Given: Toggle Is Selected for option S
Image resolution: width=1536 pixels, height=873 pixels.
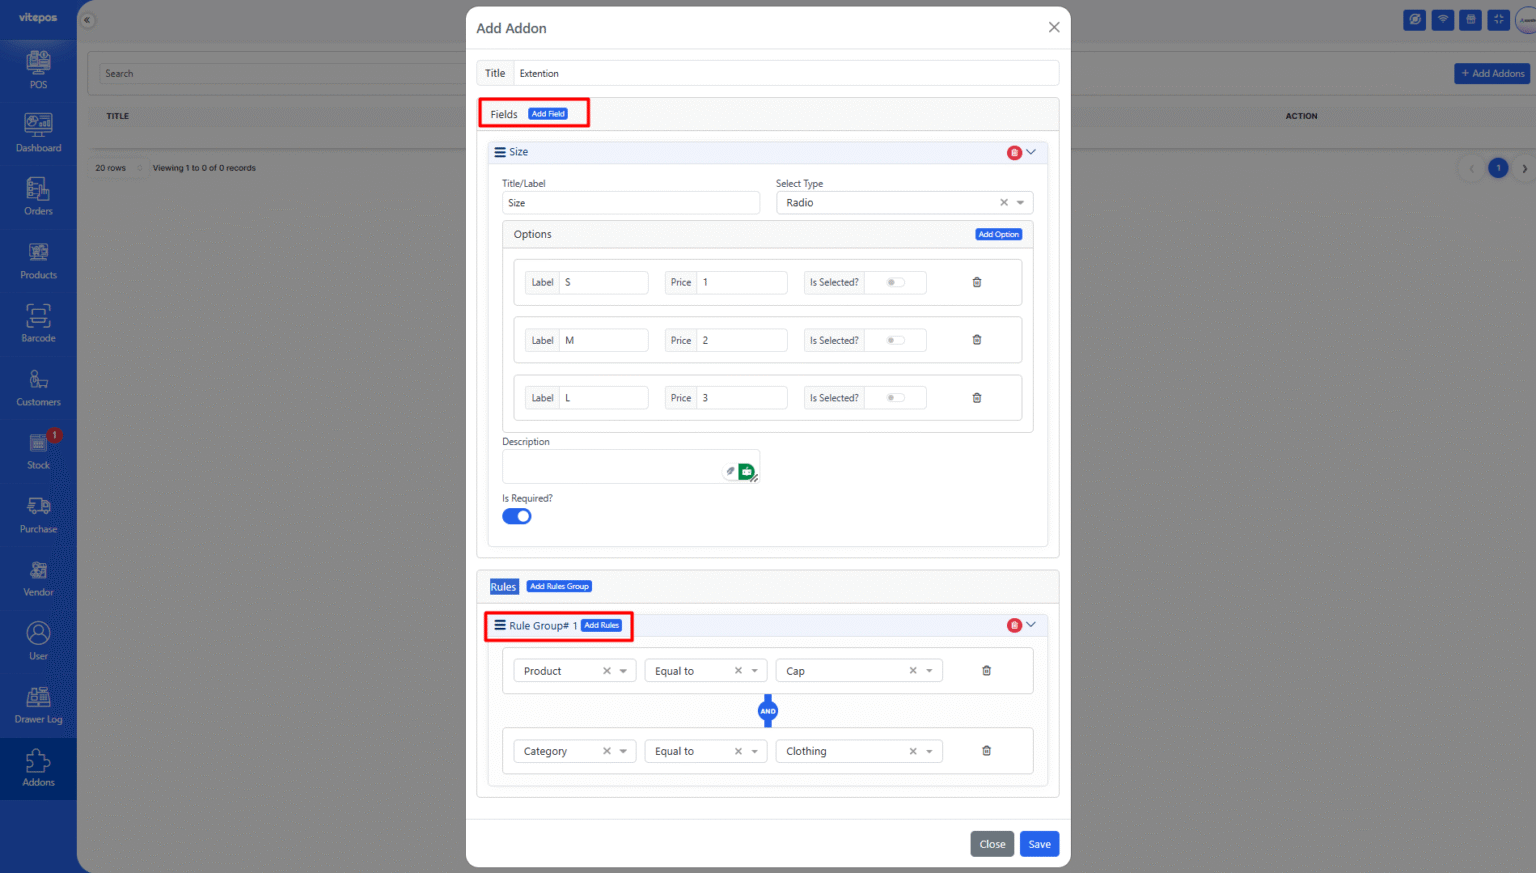Looking at the screenshot, I should point(896,282).
